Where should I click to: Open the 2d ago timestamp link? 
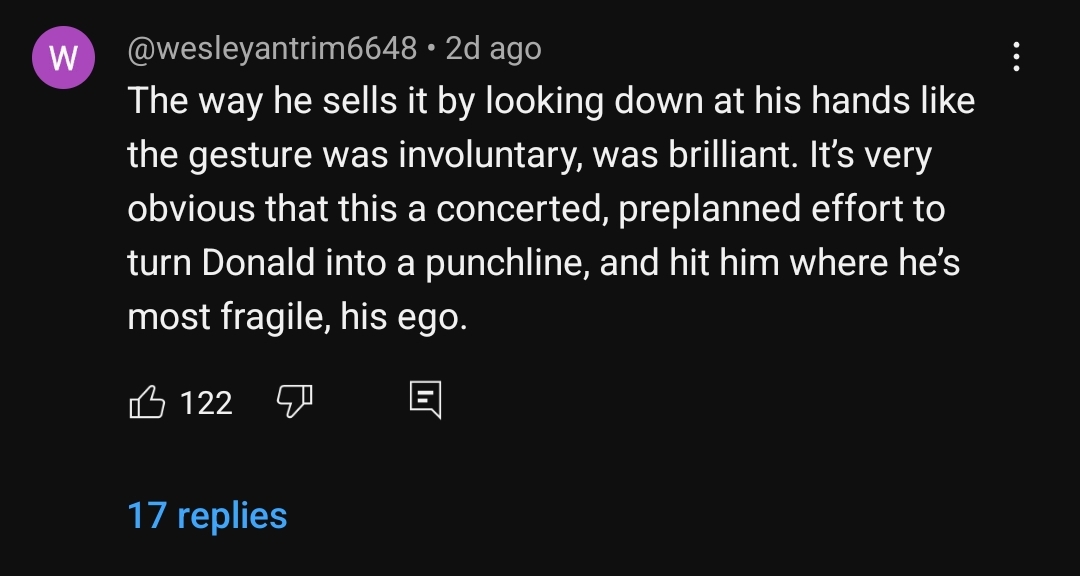coord(493,48)
